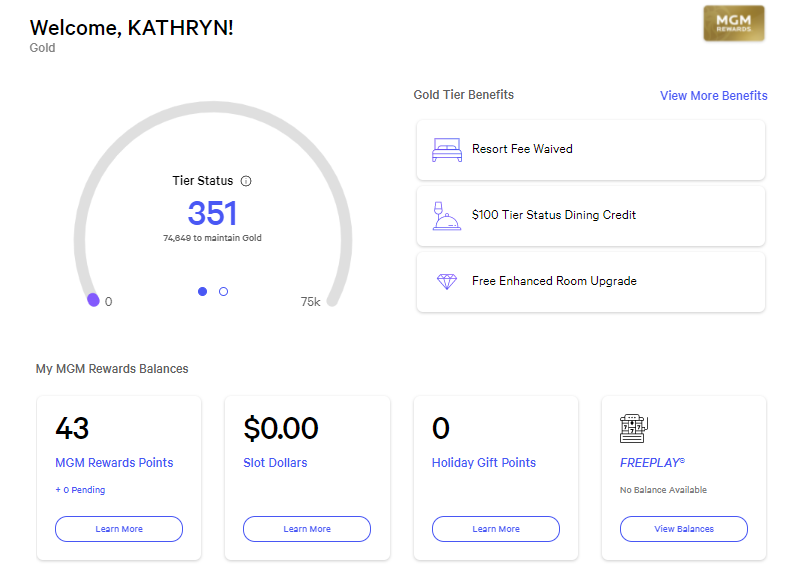The width and height of the screenshot is (799, 571).
Task: Click the bed icon for Resort Fee Waived
Action: tap(447, 150)
